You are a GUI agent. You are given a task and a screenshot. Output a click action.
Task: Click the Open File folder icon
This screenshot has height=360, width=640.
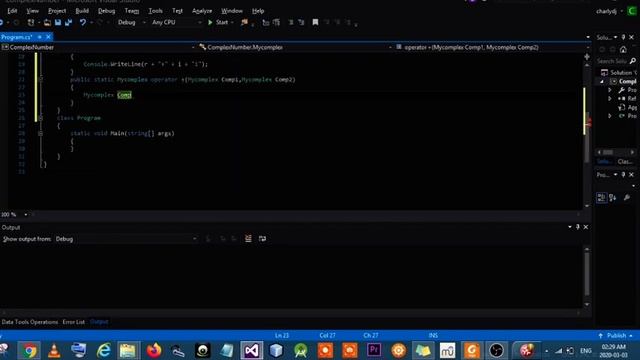(x=47, y=22)
